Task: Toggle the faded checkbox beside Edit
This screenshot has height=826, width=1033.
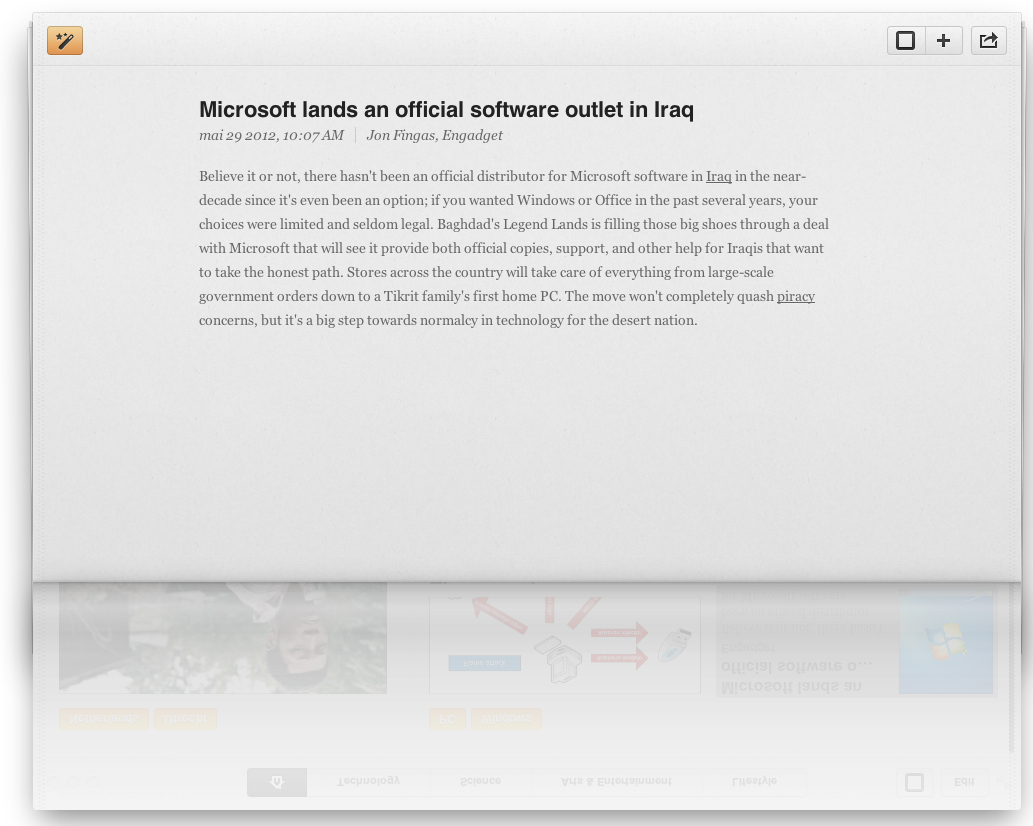Action: tap(914, 782)
